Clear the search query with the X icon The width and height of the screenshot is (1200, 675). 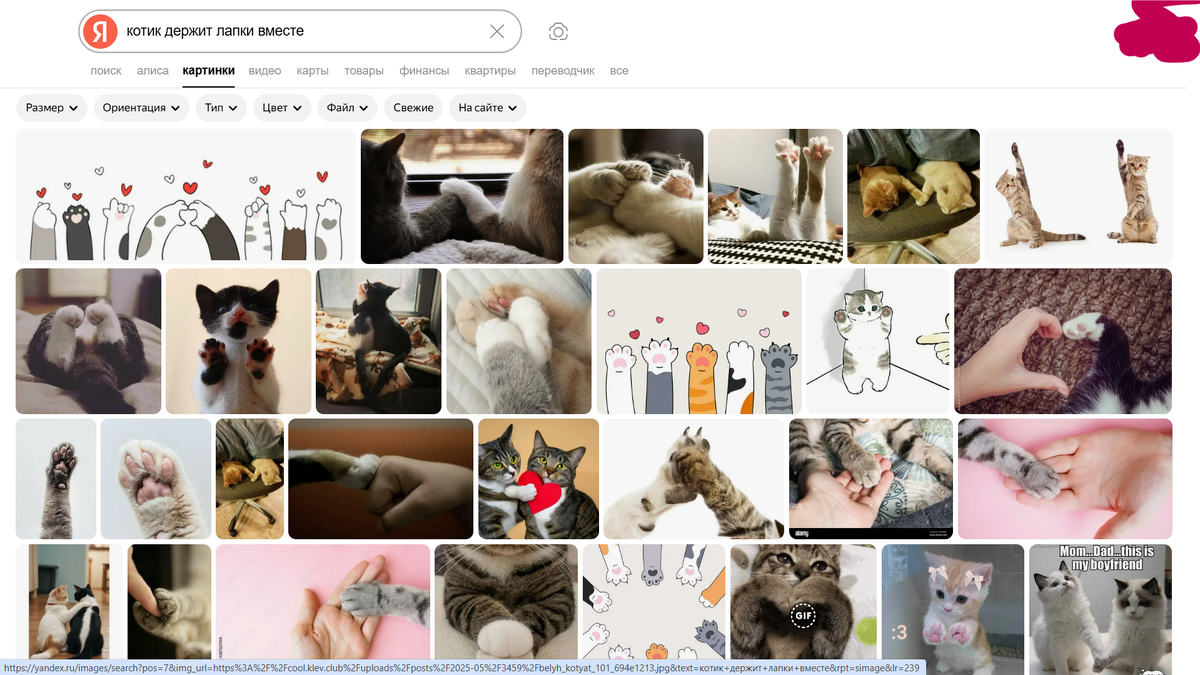(x=497, y=31)
